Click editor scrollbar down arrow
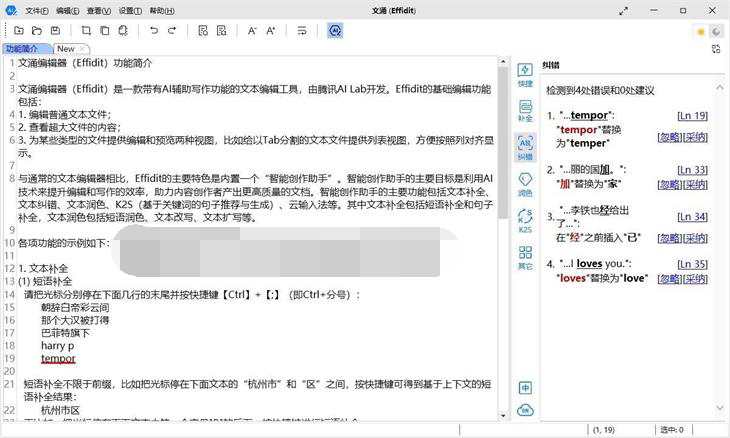The image size is (730, 438). click(x=503, y=415)
